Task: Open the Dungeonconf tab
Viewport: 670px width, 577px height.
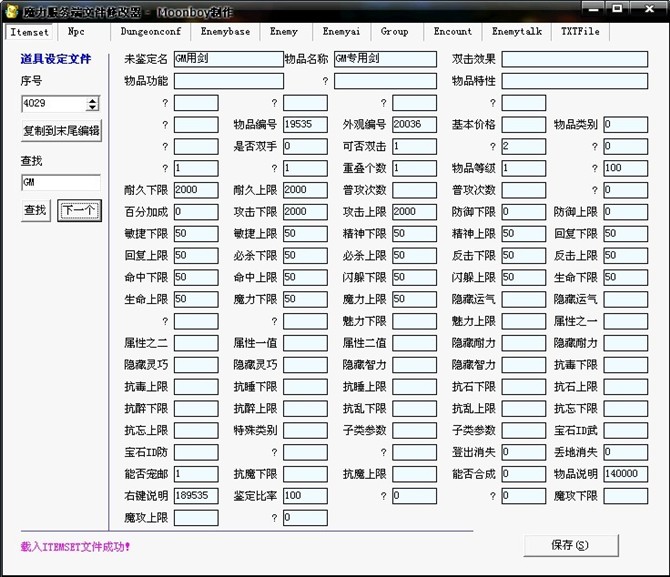Action: 150,32
